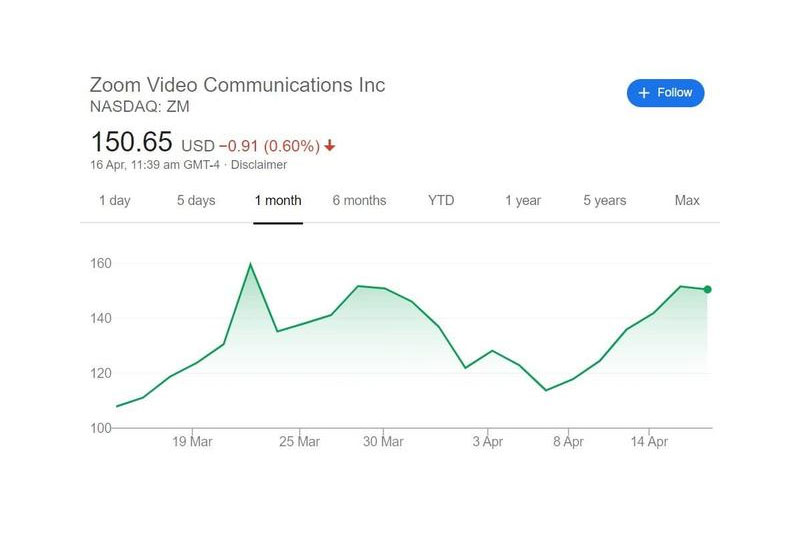Click the green current price dot on chart
The height and width of the screenshot is (533, 800).
pyautogui.click(x=707, y=290)
